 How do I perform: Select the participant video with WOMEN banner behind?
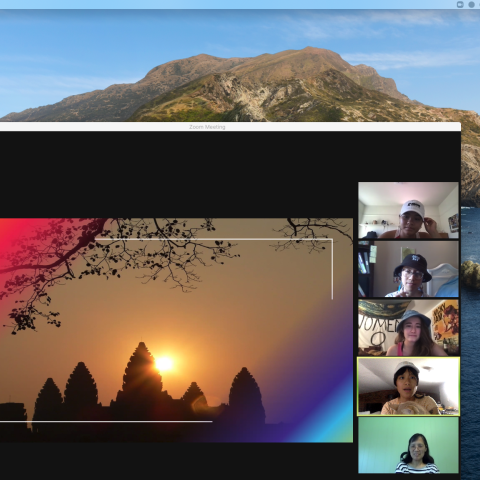point(408,327)
